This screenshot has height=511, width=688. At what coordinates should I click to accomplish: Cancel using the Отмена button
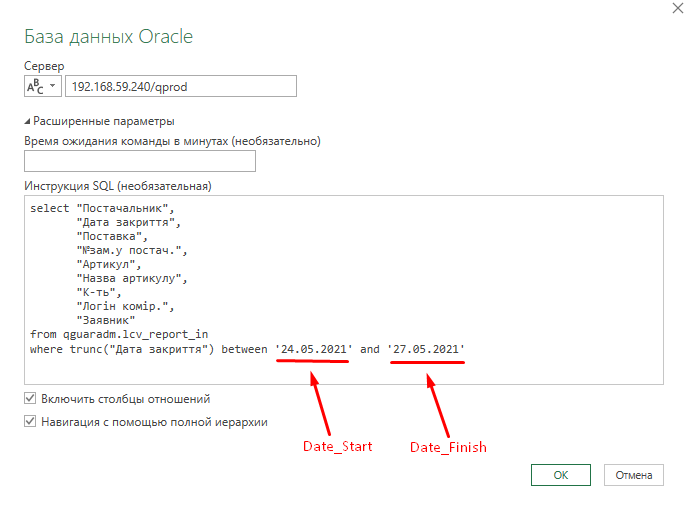click(x=634, y=475)
